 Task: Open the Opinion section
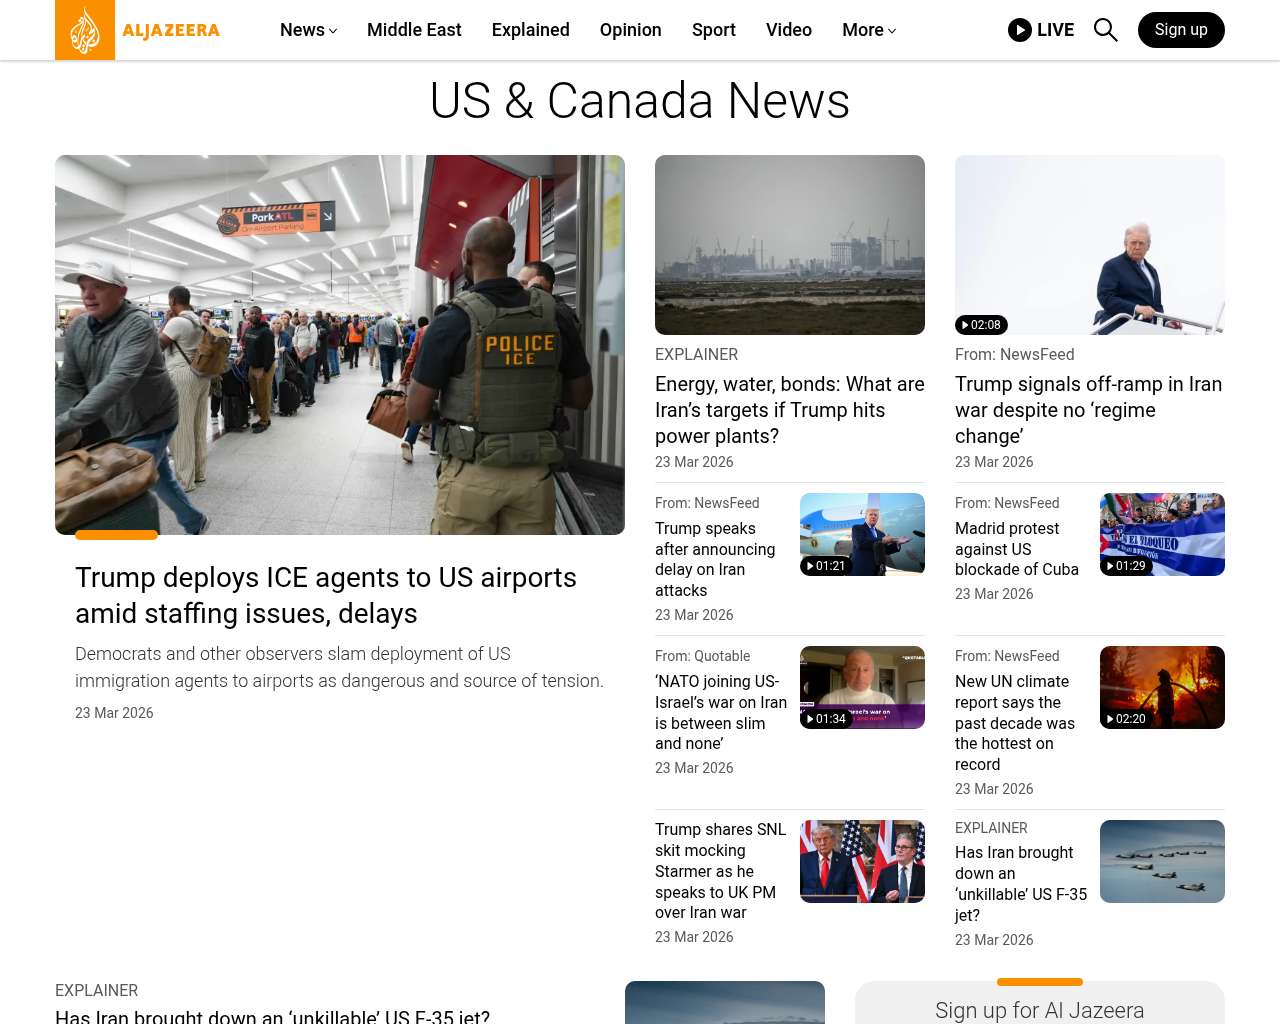point(631,30)
